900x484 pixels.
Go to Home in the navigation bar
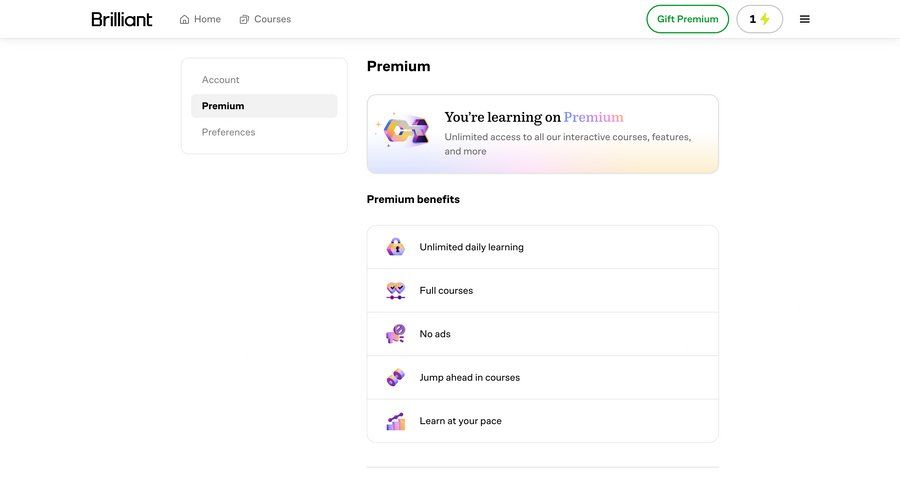point(207,19)
